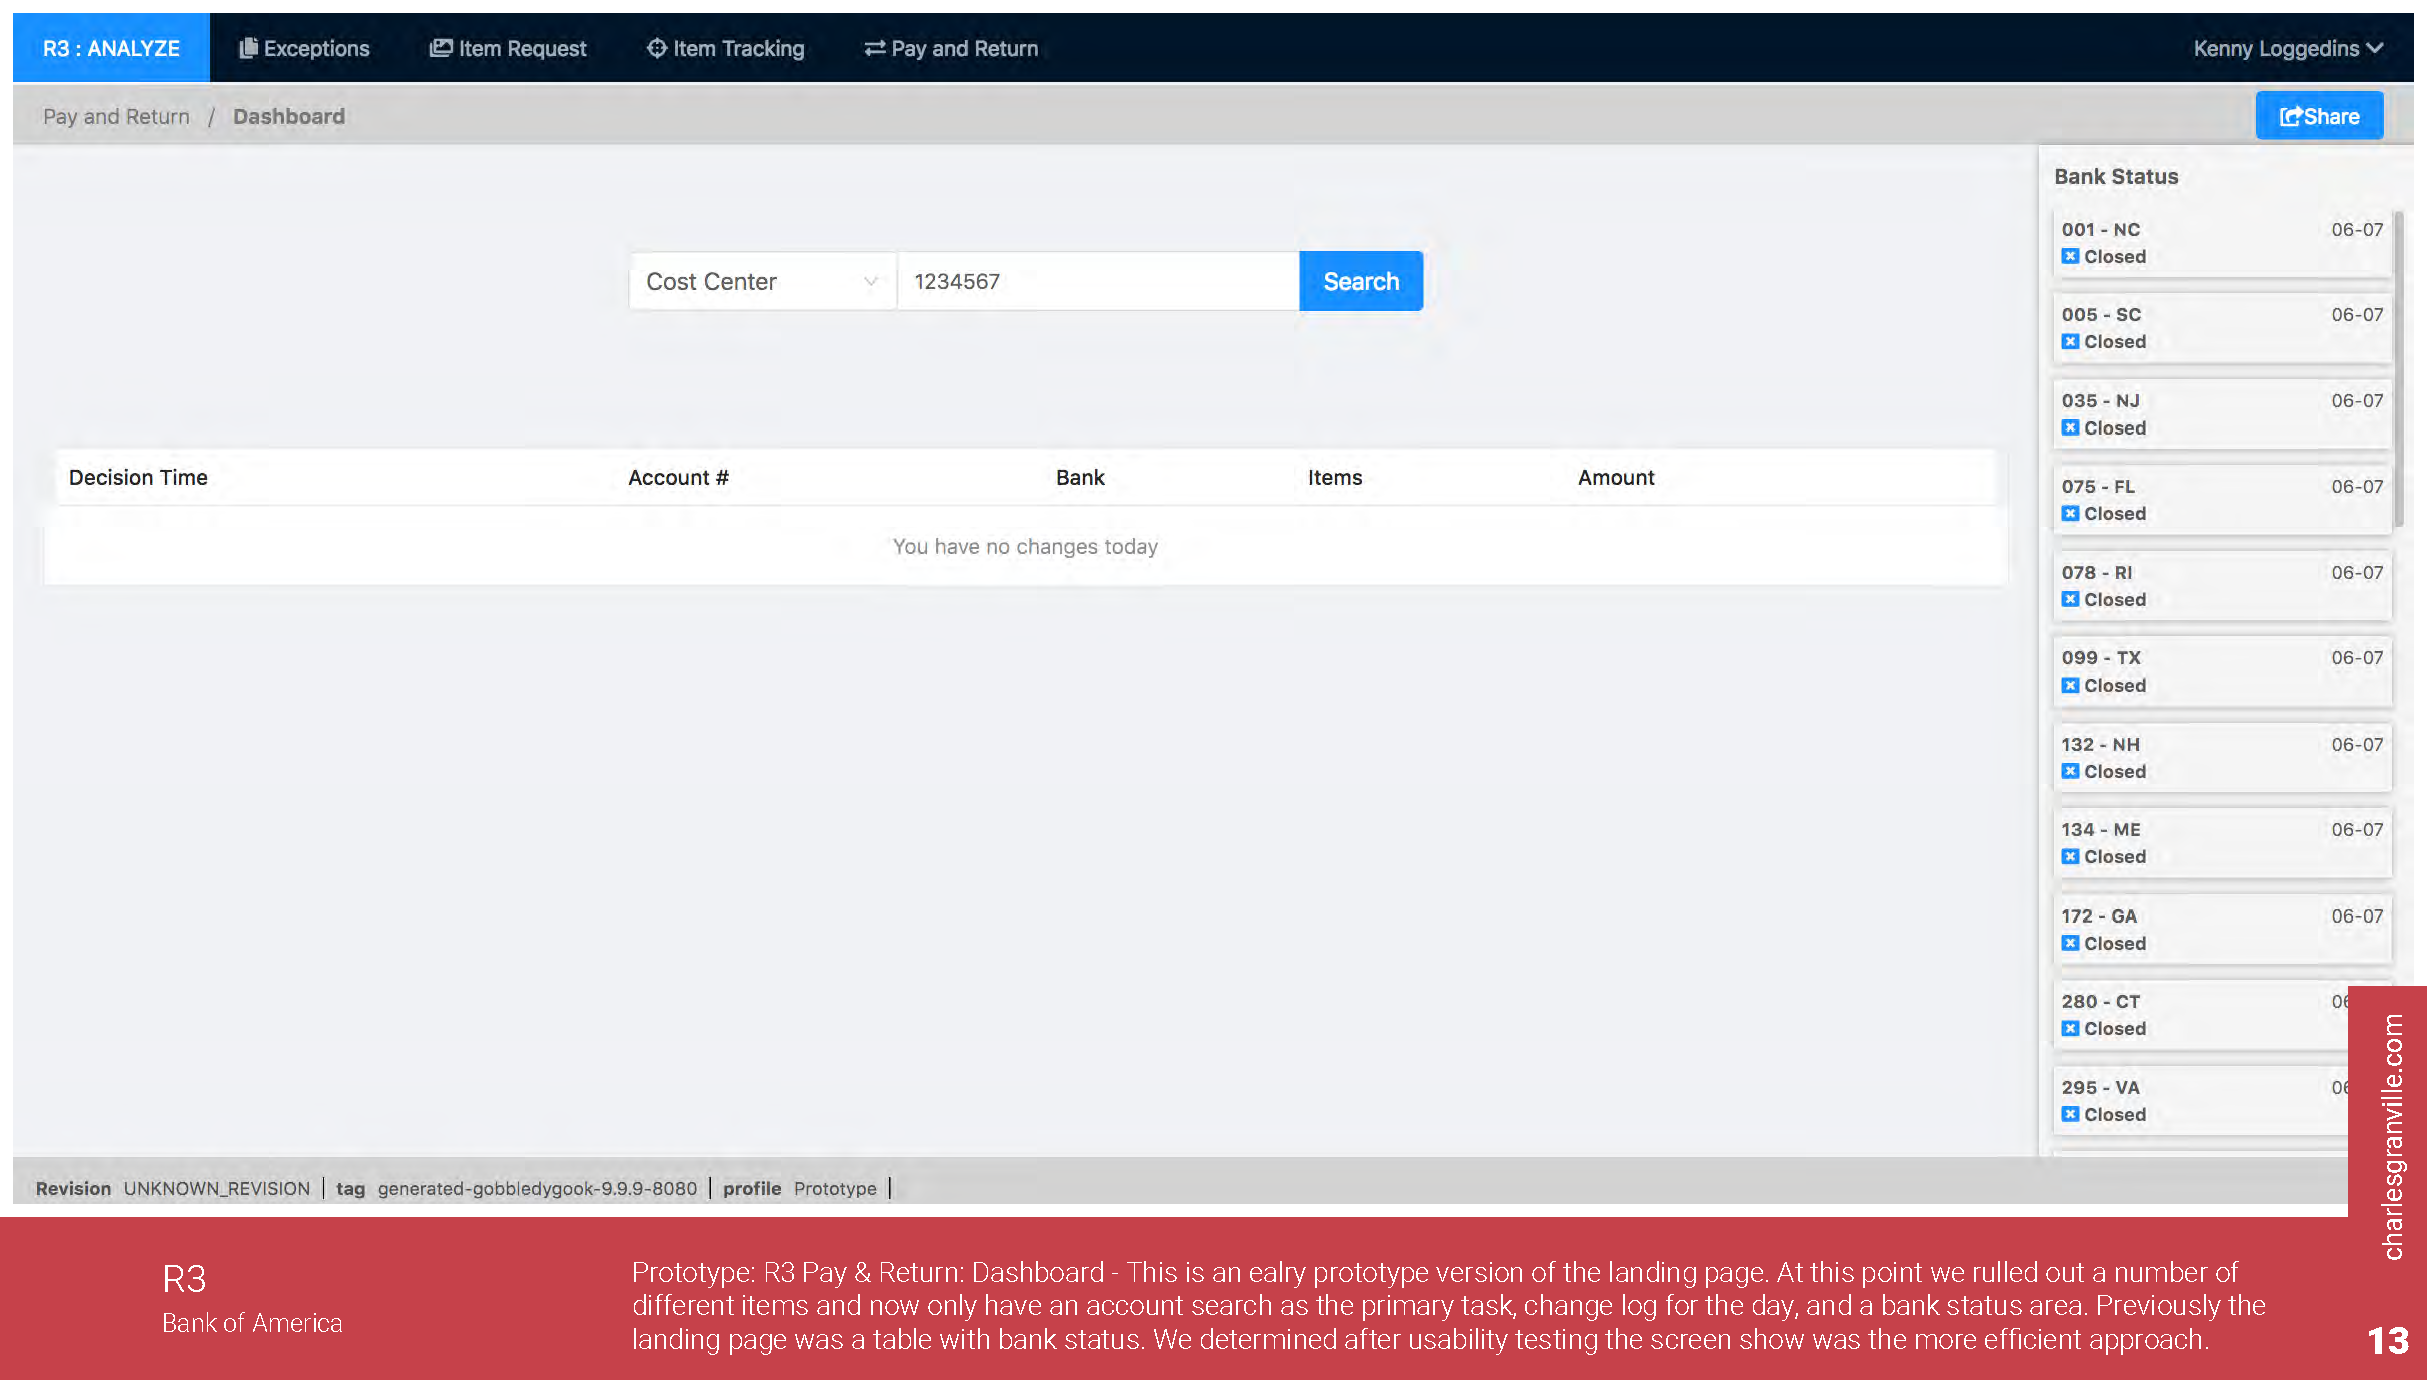Expand the Kenny Loggedins user menu
Image resolution: width=2427 pixels, height=1380 pixels.
(2287, 48)
